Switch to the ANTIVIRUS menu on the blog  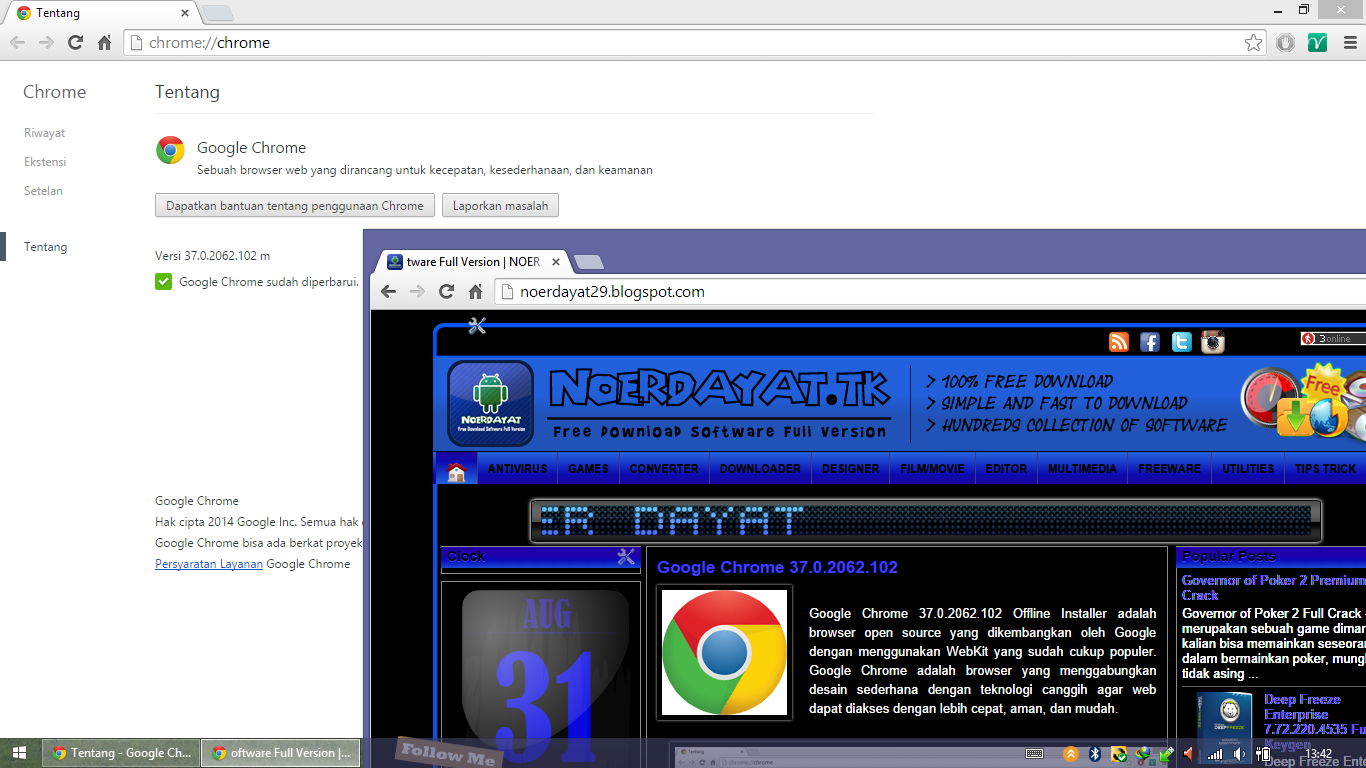517,467
